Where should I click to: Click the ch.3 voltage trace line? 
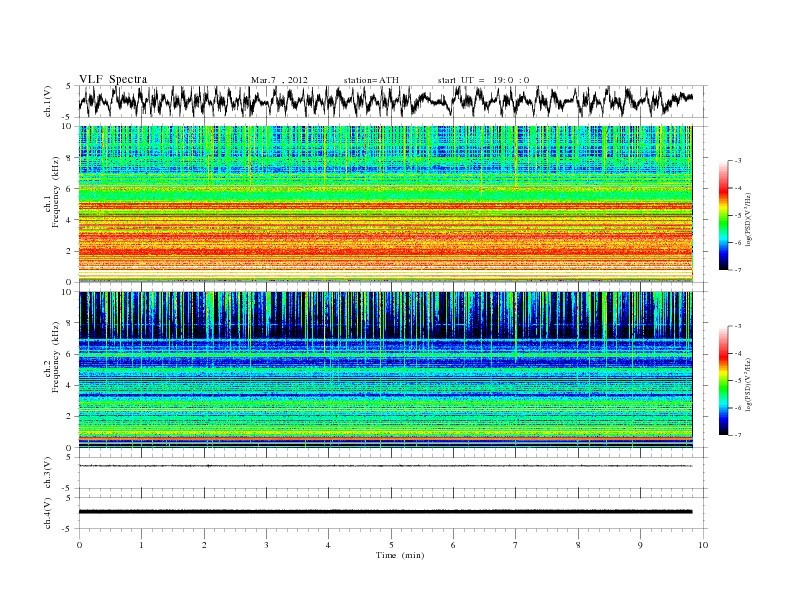tap(385, 466)
